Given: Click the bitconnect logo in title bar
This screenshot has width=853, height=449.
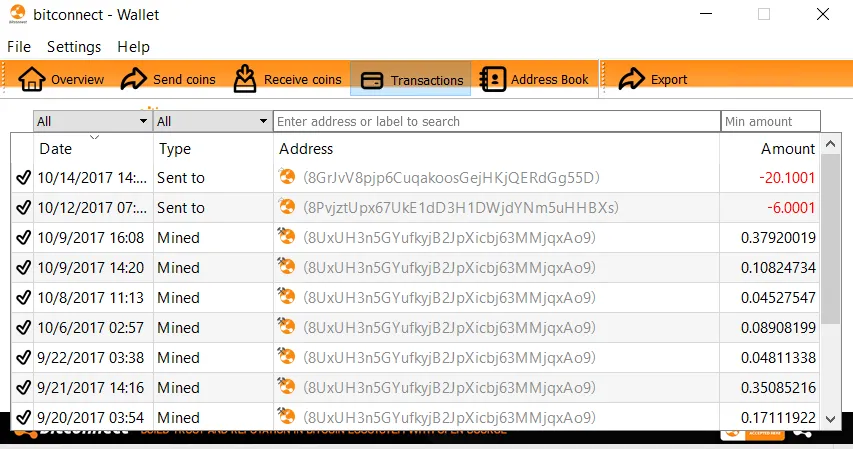Looking at the screenshot, I should tap(17, 14).
